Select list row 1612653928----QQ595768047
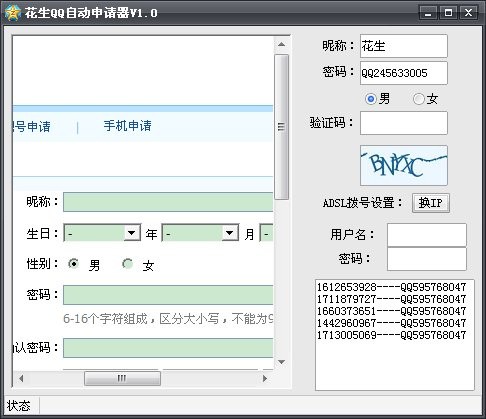486x419 pixels. (391, 287)
